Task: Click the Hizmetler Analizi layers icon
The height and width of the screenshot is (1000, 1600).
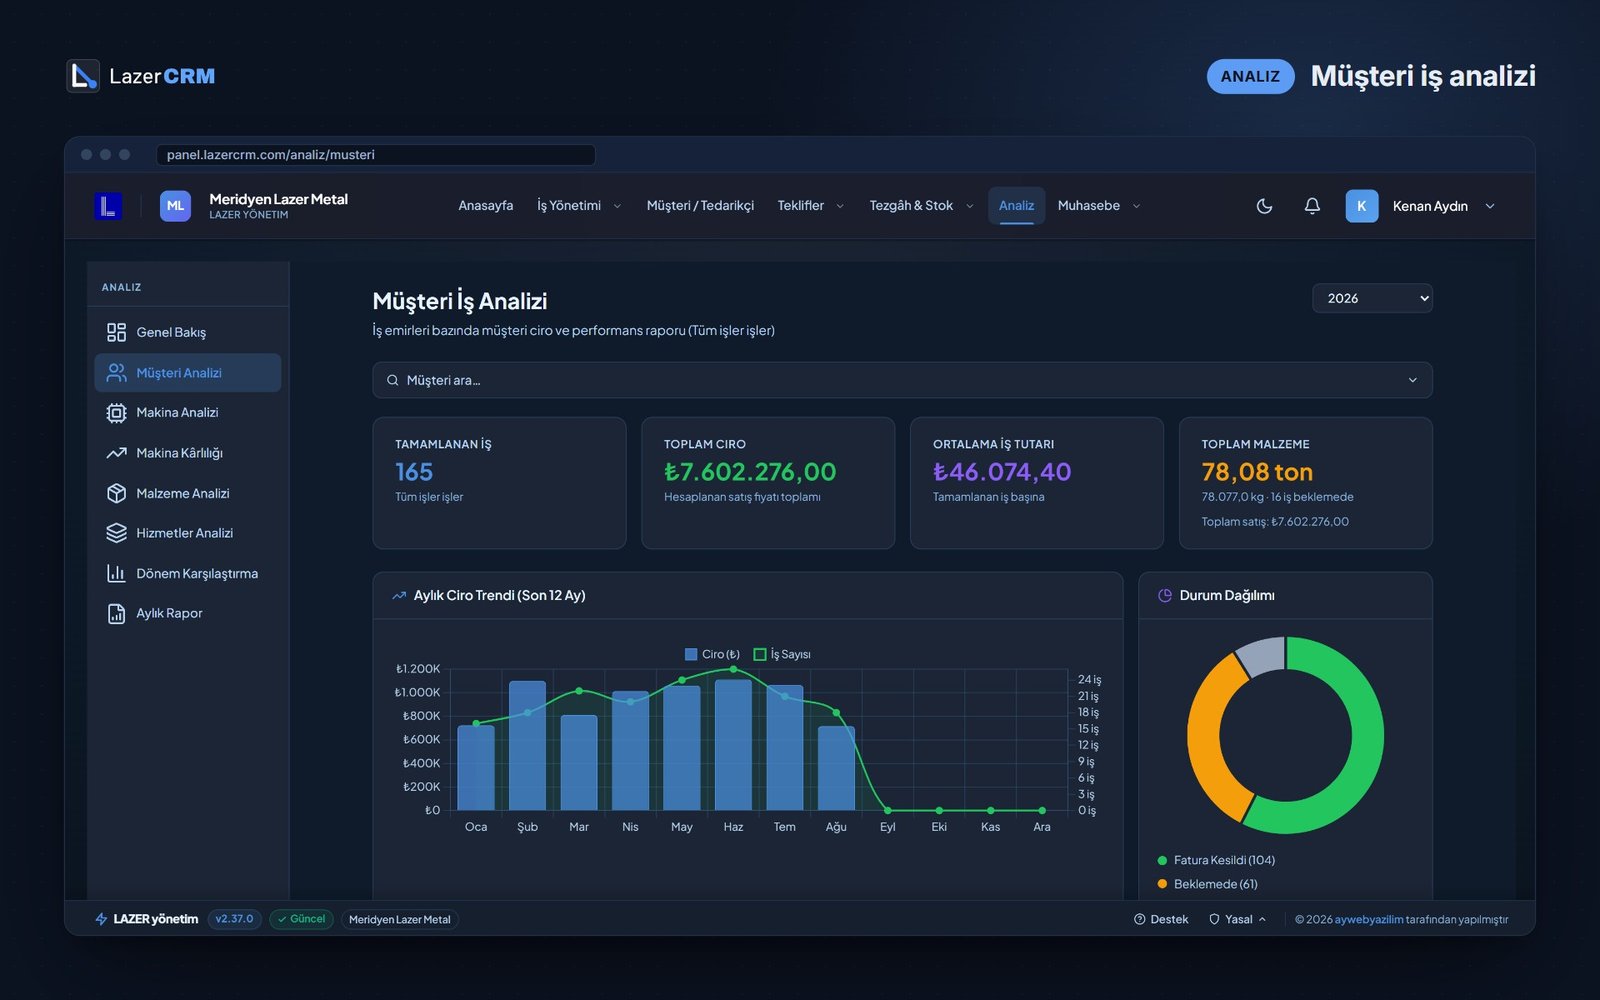Action: (116, 533)
